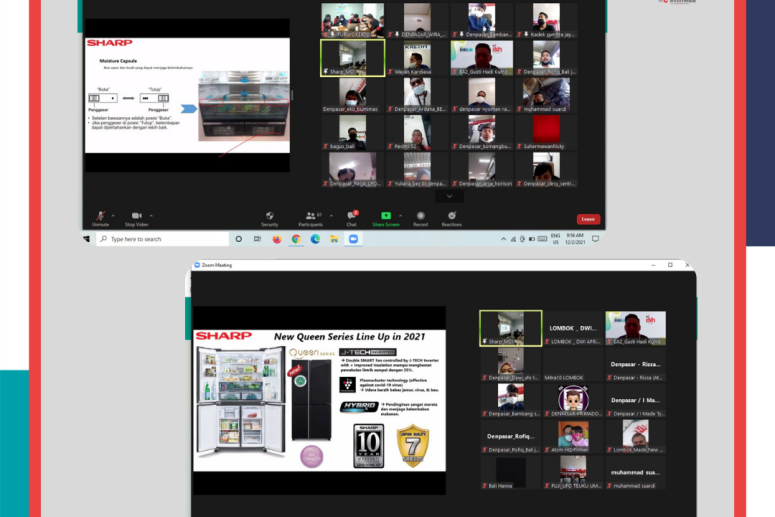Select the Denpasar_eko_bumimas video tile

(x=352, y=95)
